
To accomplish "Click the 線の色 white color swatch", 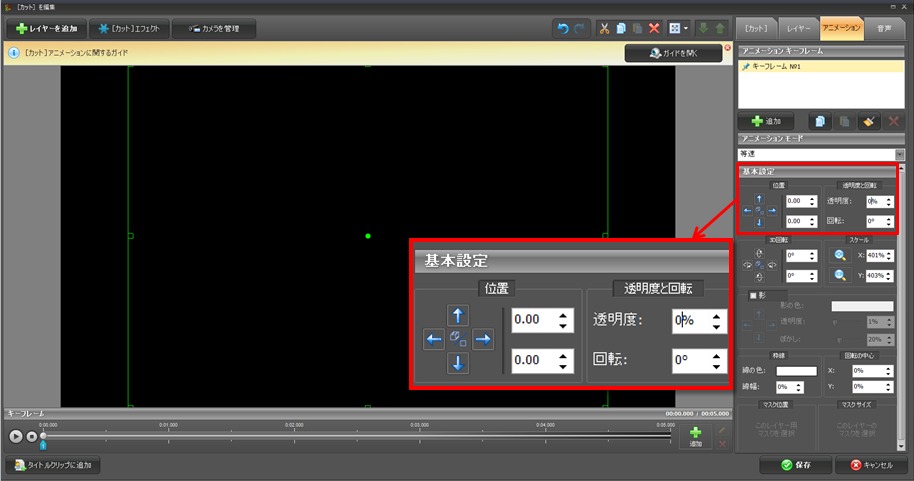I will (799, 371).
